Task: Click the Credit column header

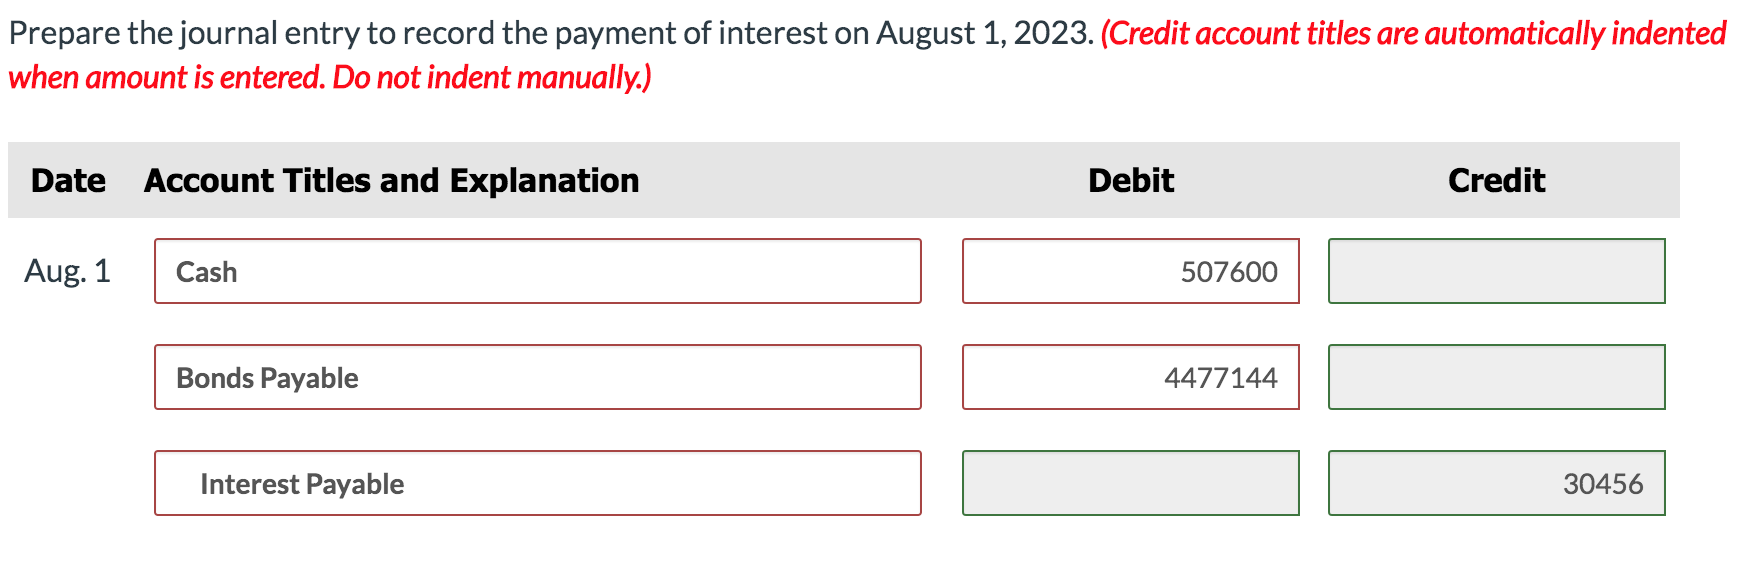Action: tap(1496, 180)
